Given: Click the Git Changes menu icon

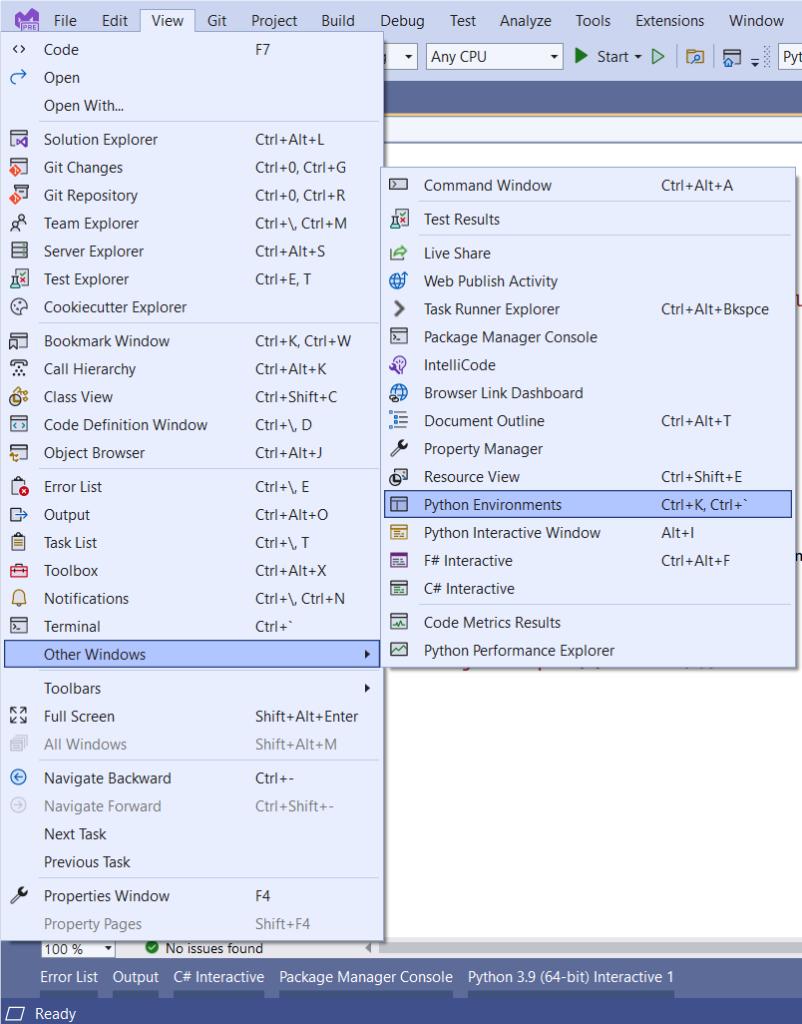Looking at the screenshot, I should tap(19, 168).
